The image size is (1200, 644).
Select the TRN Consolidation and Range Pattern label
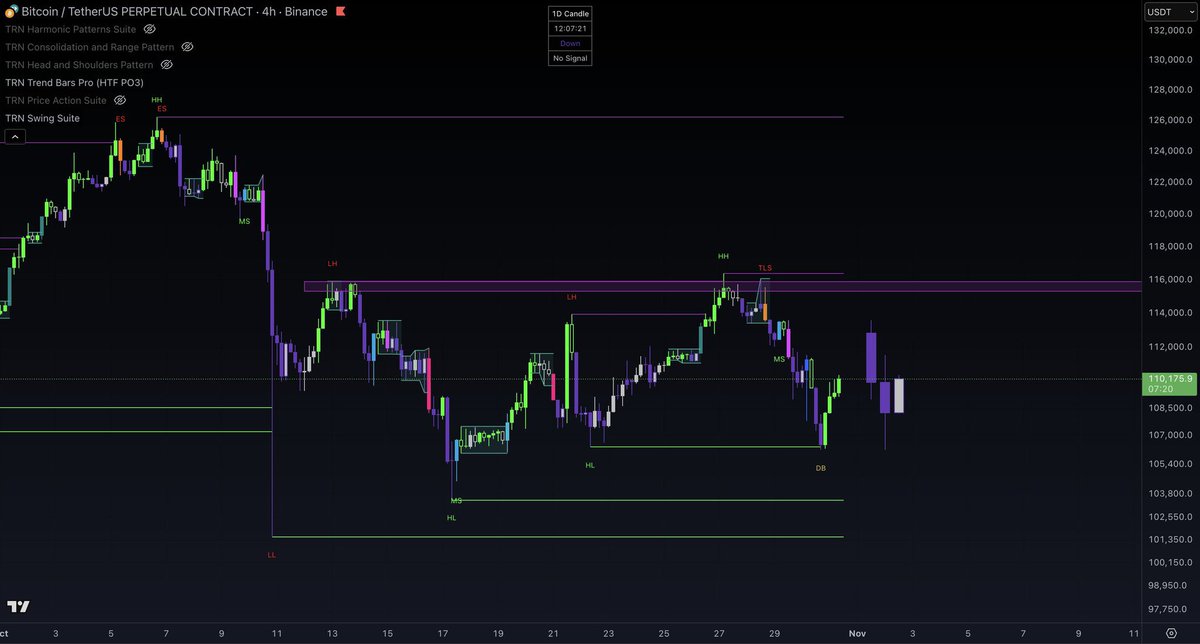90,47
